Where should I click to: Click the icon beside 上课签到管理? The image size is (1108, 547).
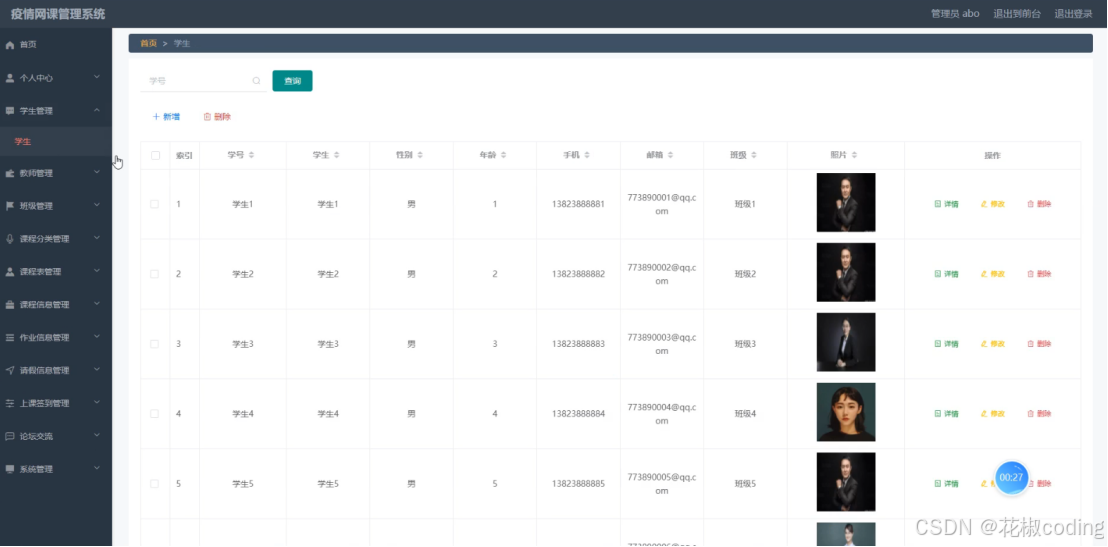coord(10,404)
